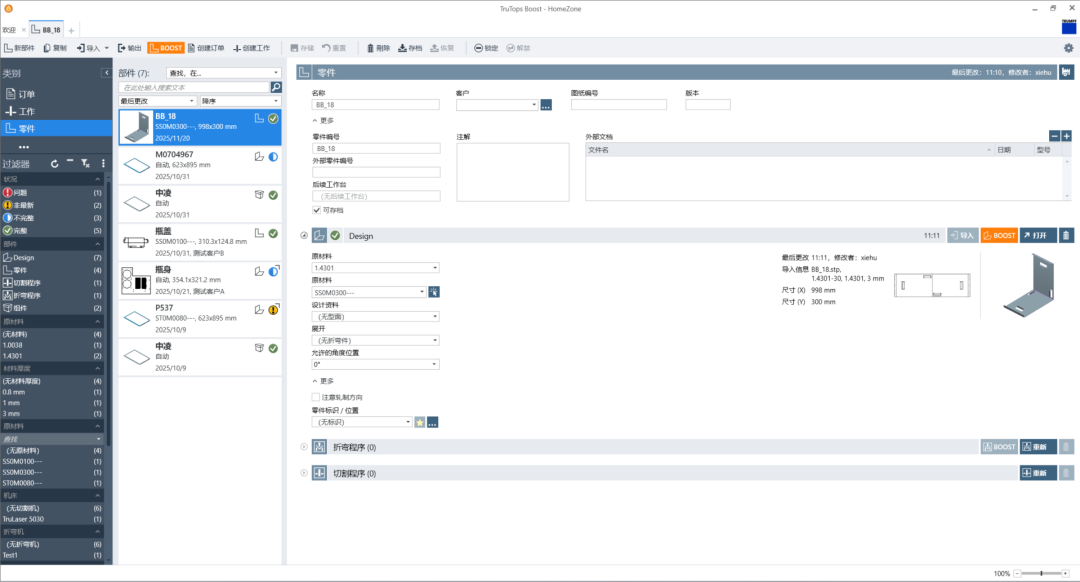Refresh filters with the circular arrow icon
The width and height of the screenshot is (1080, 582).
coord(54,163)
